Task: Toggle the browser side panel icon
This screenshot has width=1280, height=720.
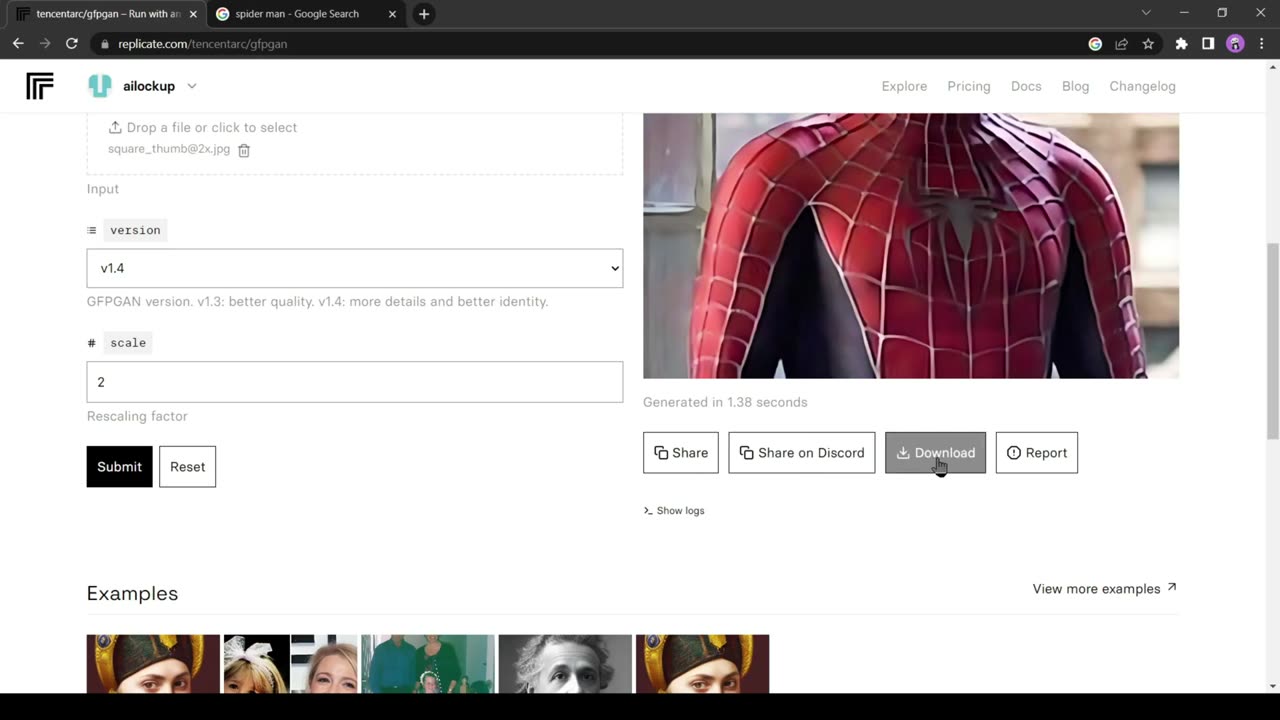Action: pos(1208,44)
